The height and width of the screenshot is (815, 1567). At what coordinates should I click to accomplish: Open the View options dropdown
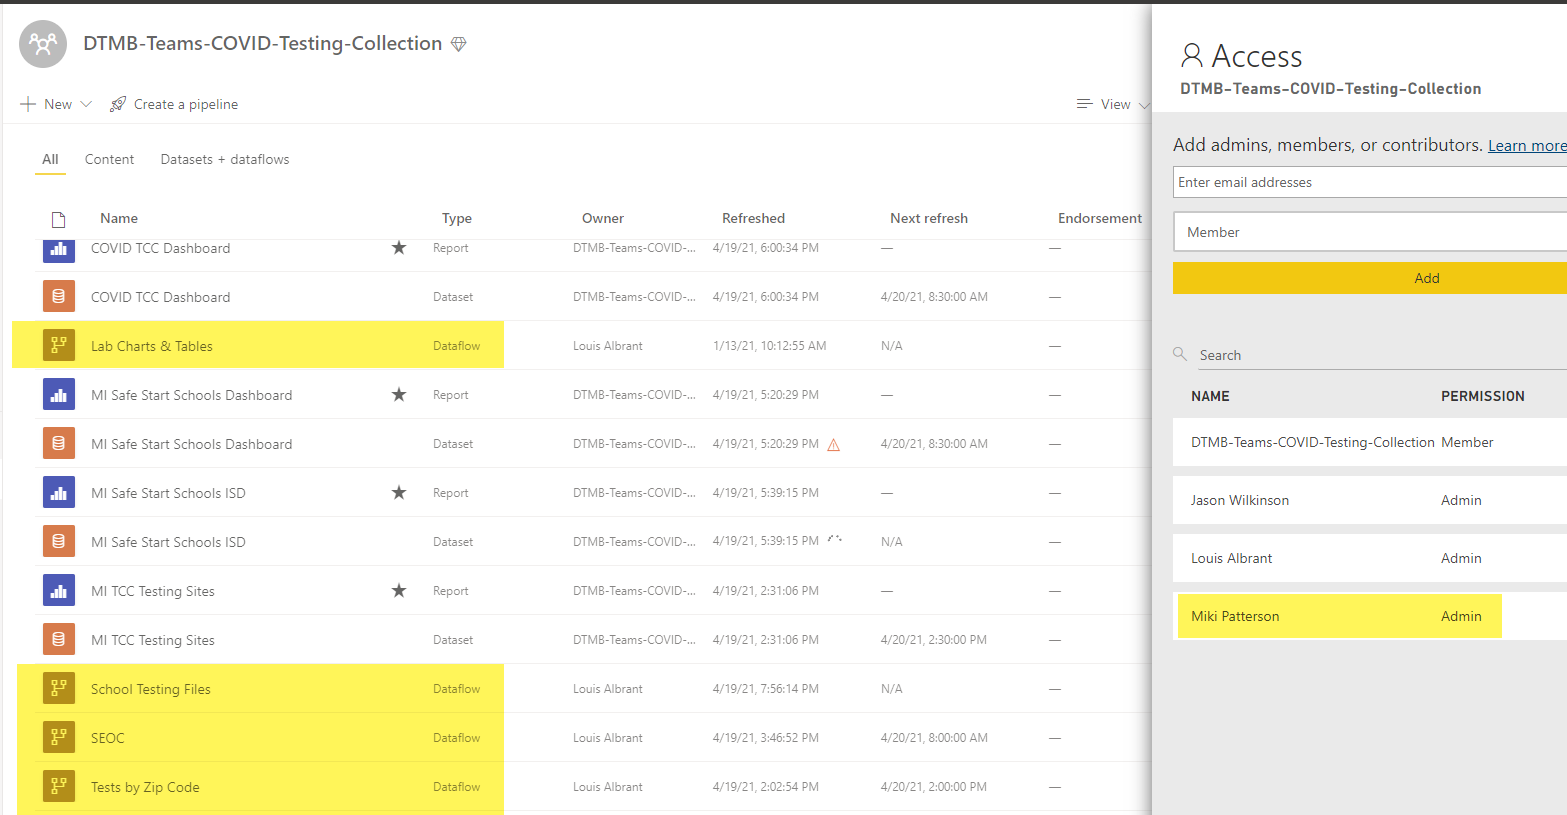(1113, 104)
